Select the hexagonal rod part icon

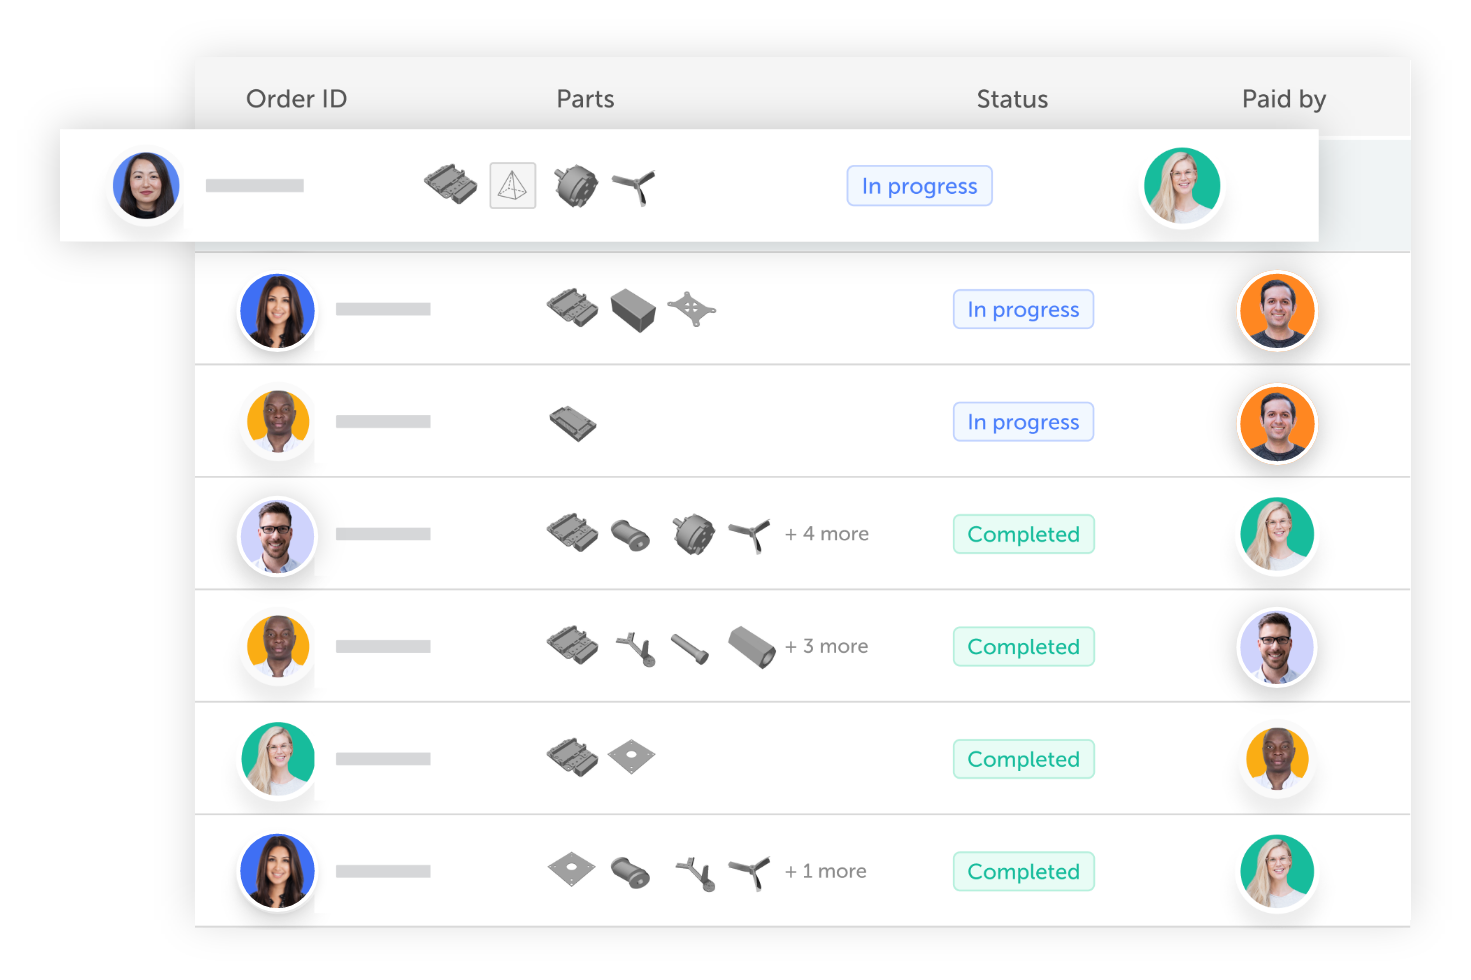[x=752, y=647]
